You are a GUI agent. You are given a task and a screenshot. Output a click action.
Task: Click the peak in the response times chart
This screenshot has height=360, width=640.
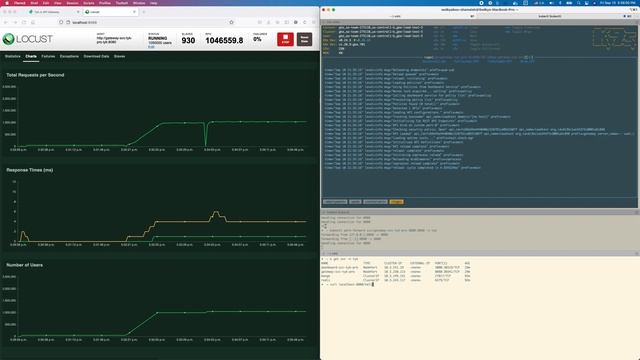click(216, 213)
